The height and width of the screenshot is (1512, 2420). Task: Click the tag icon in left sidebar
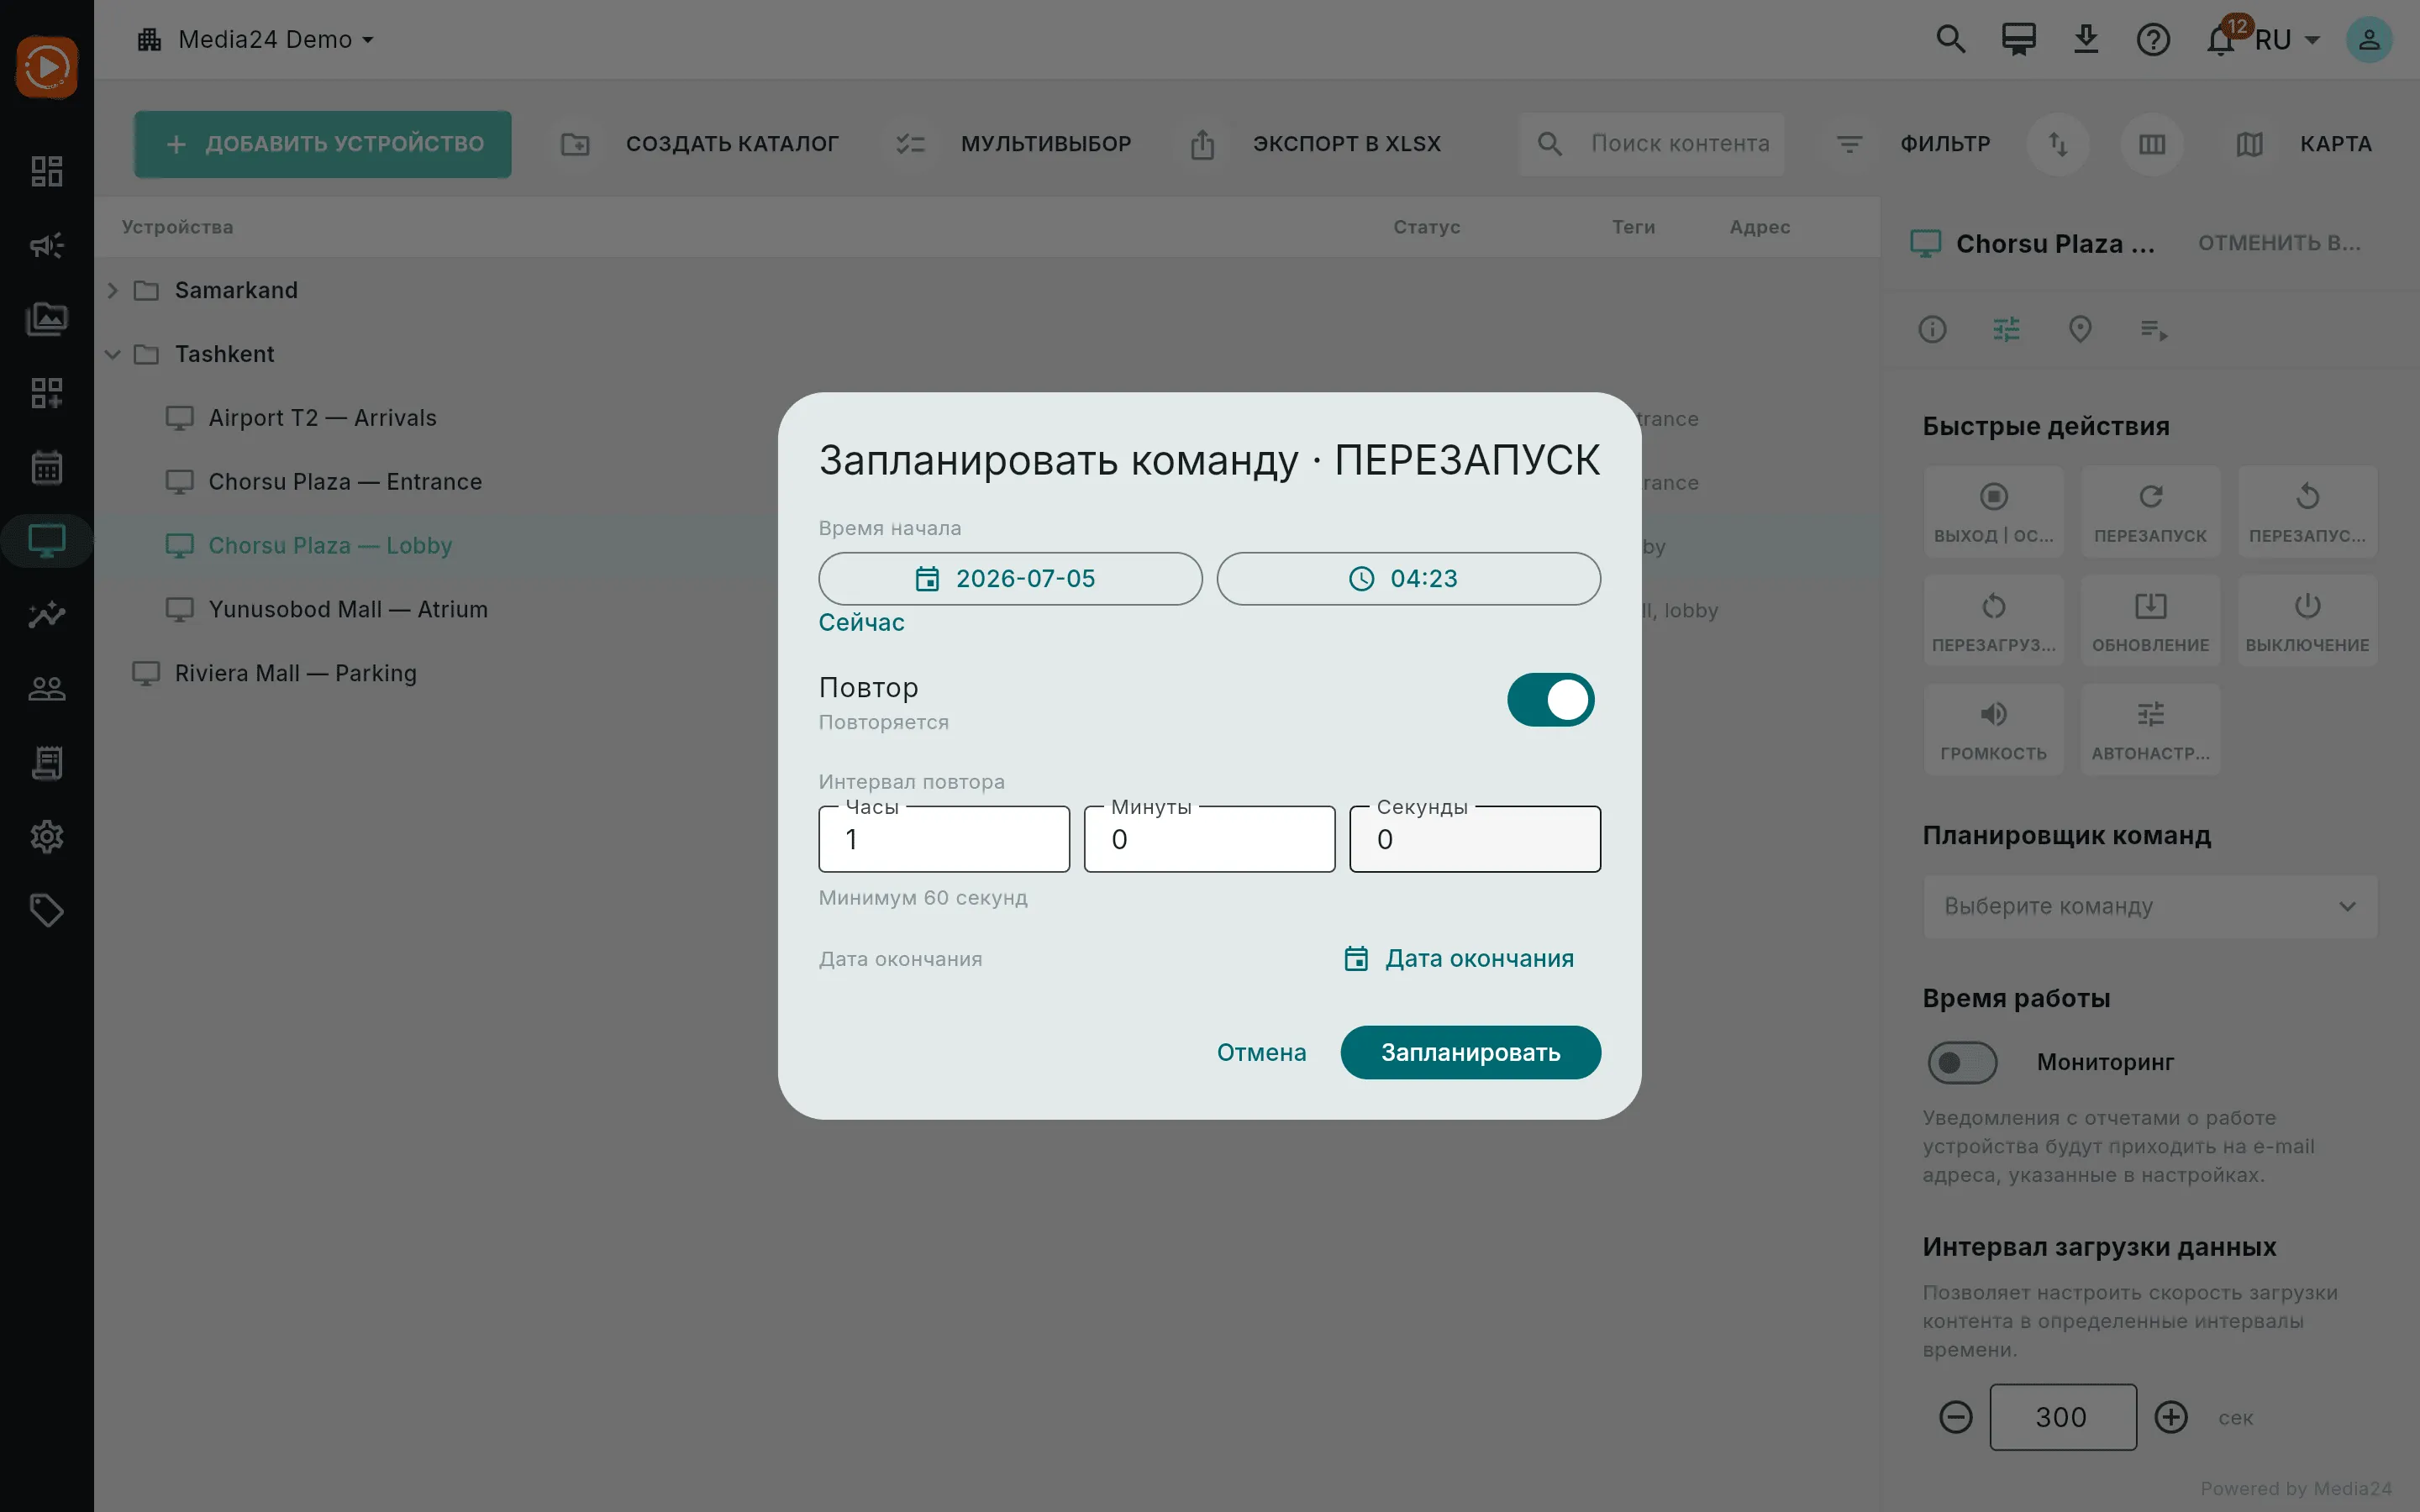47,910
